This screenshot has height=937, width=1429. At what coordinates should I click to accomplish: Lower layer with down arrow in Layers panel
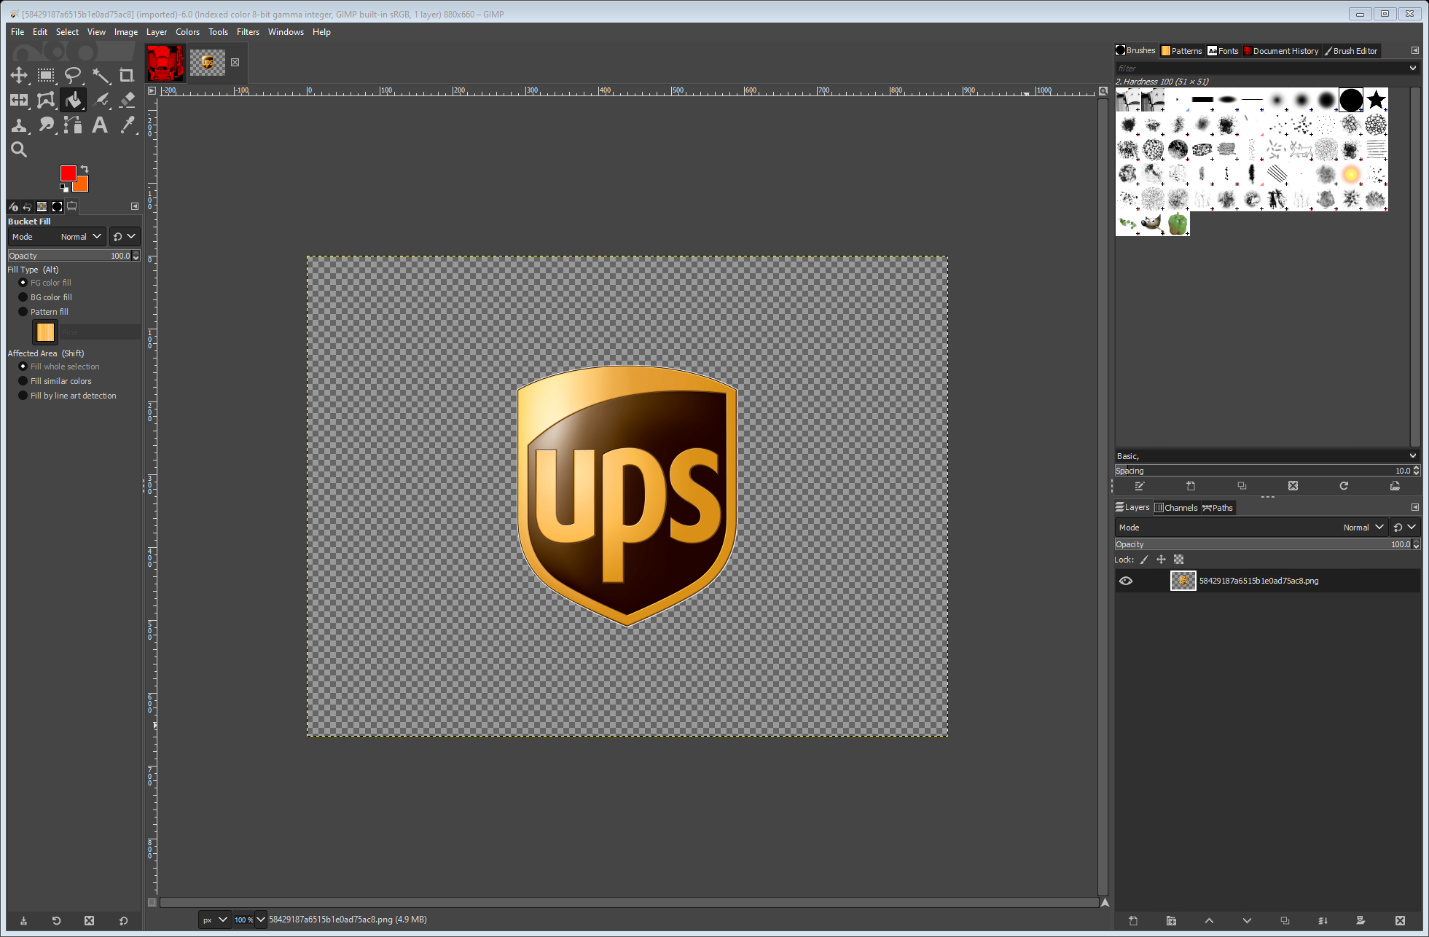(x=1247, y=921)
